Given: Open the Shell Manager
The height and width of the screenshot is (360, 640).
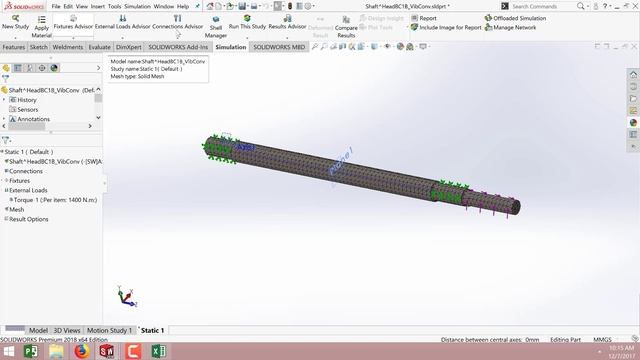Looking at the screenshot, I should 216,27.
